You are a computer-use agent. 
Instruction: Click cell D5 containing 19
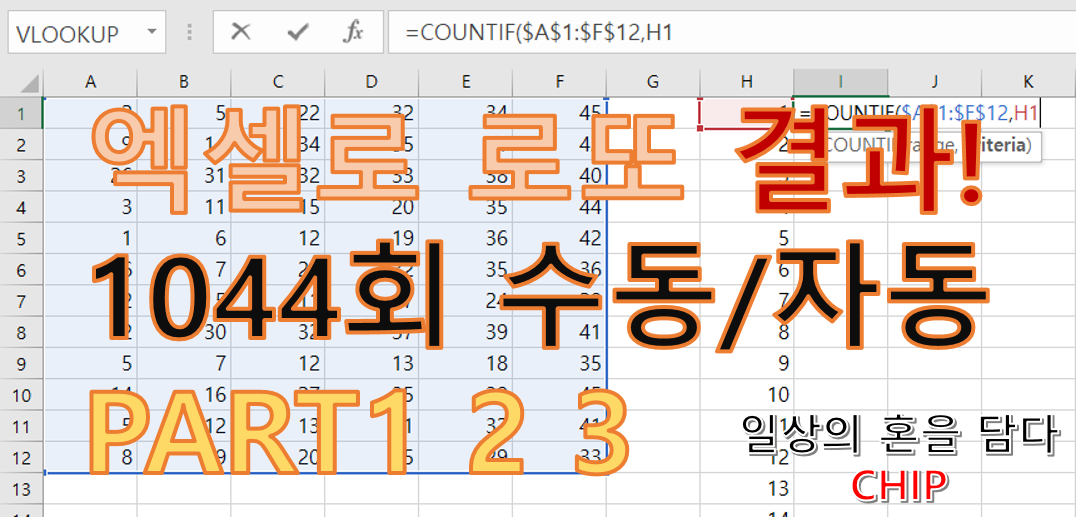[372, 239]
